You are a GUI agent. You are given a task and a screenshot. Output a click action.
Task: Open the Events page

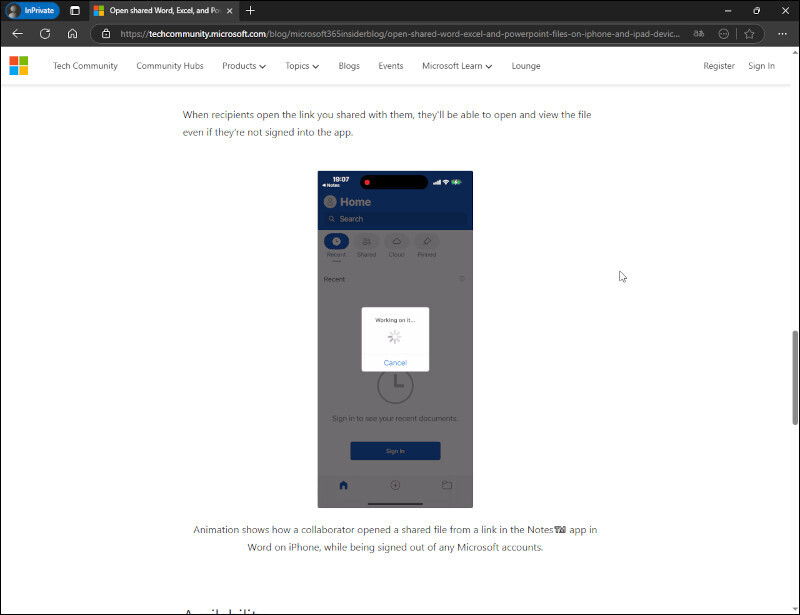pos(391,66)
